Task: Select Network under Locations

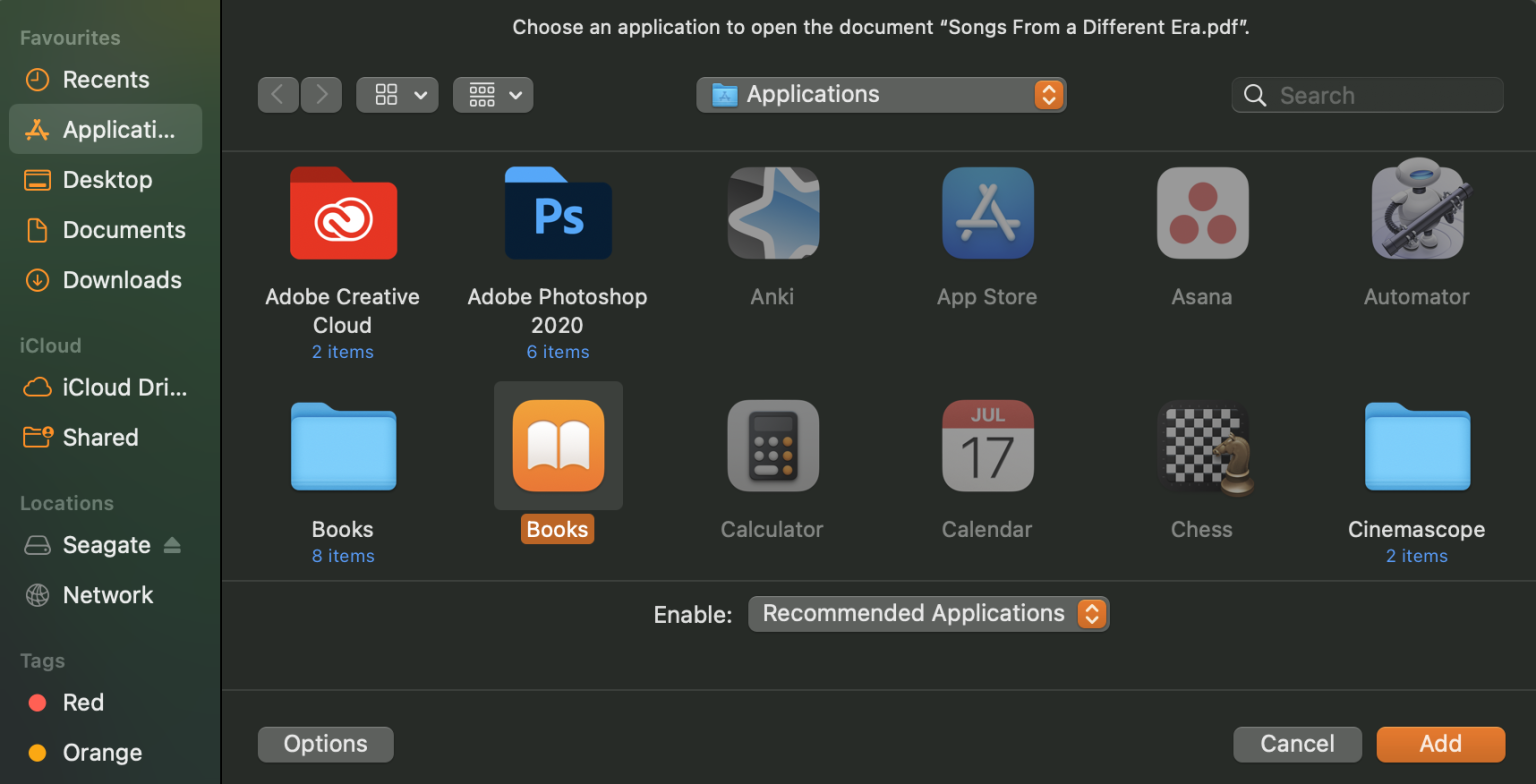Action: coord(107,594)
